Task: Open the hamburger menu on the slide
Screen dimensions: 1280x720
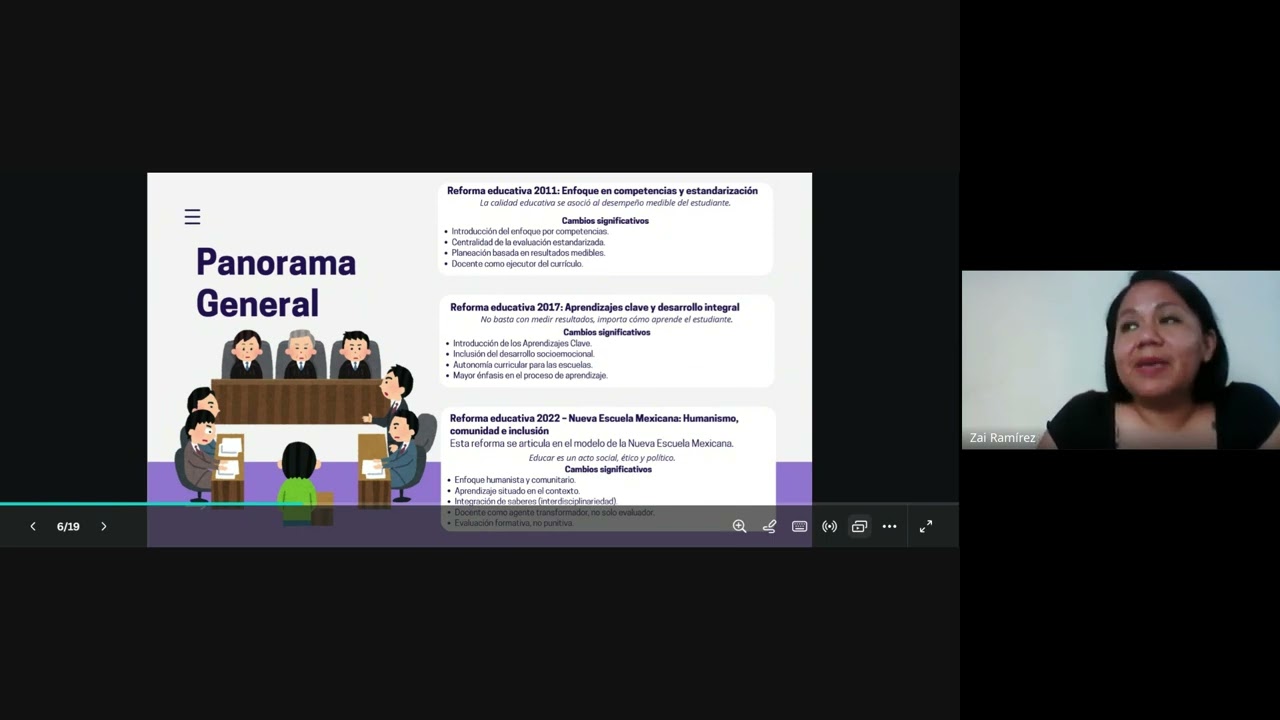Action: (192, 217)
